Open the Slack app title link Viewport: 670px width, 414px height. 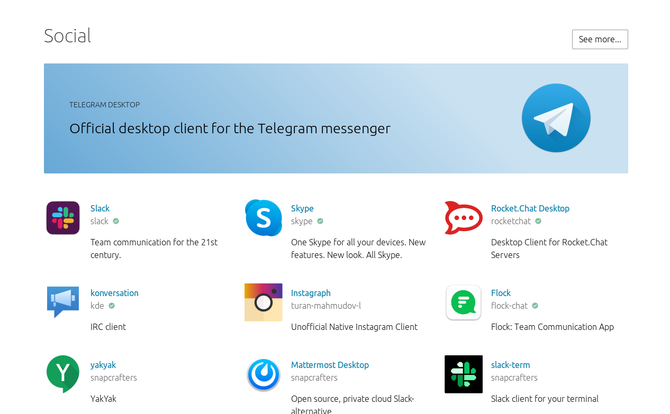tap(100, 208)
